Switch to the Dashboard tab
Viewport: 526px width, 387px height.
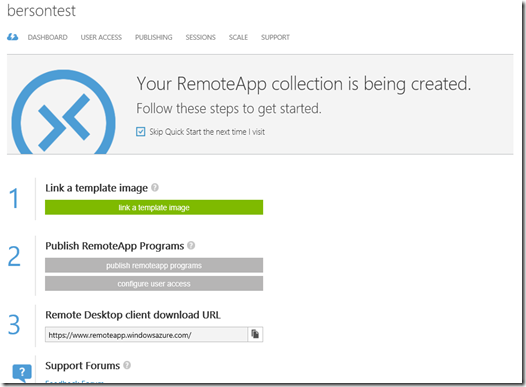point(48,37)
